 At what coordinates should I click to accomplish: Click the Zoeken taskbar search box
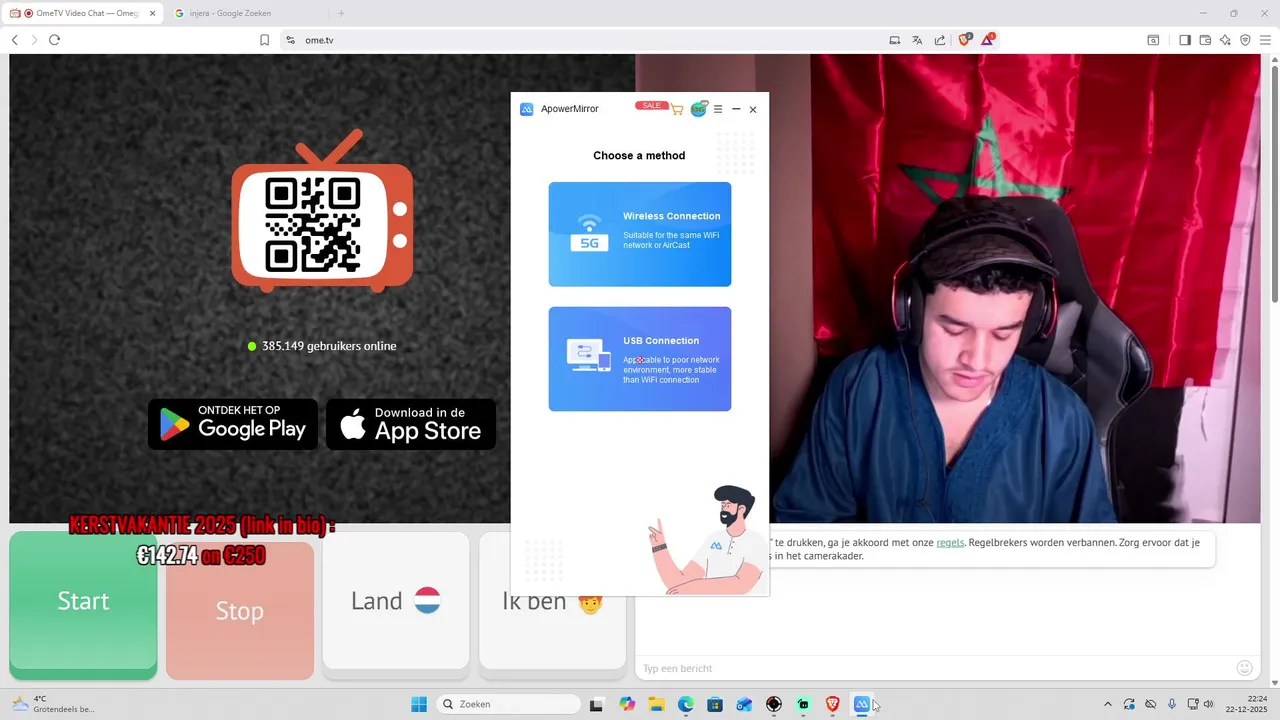click(x=508, y=704)
